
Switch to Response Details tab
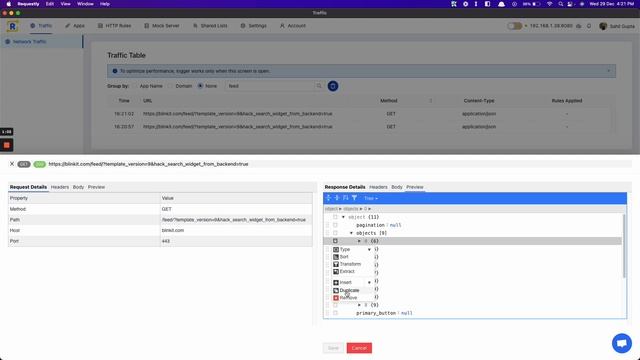[345, 187]
